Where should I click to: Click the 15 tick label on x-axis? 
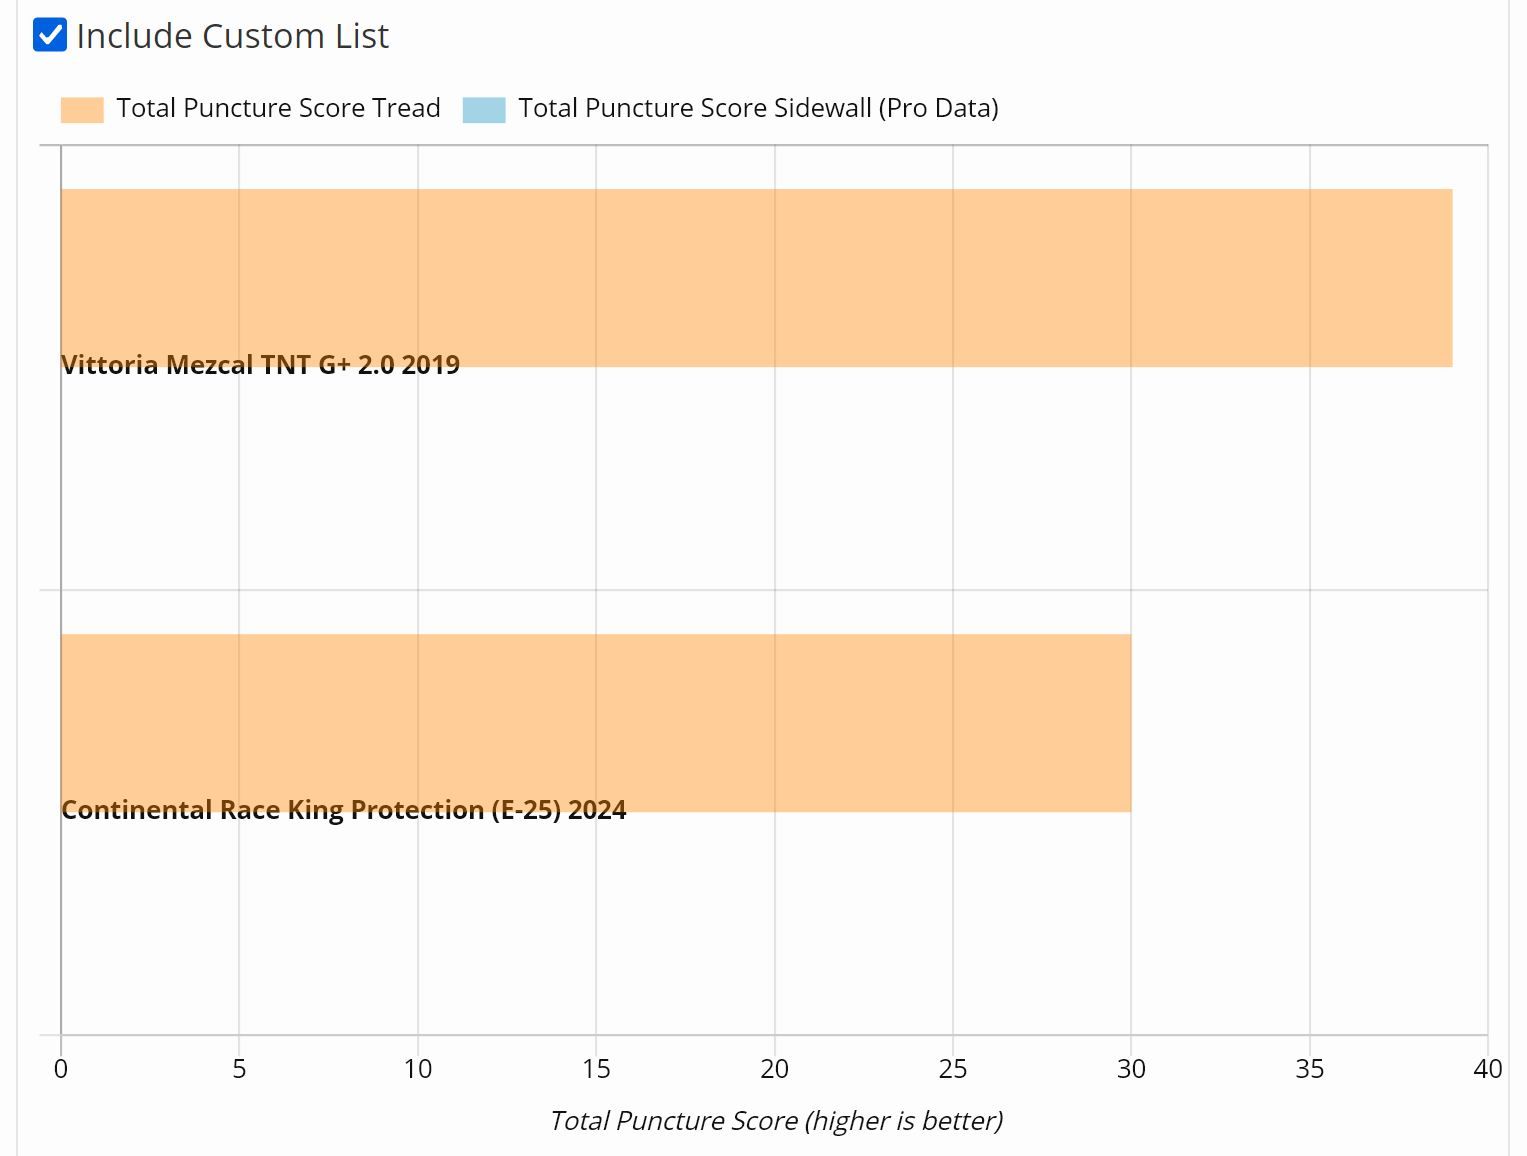point(596,1069)
